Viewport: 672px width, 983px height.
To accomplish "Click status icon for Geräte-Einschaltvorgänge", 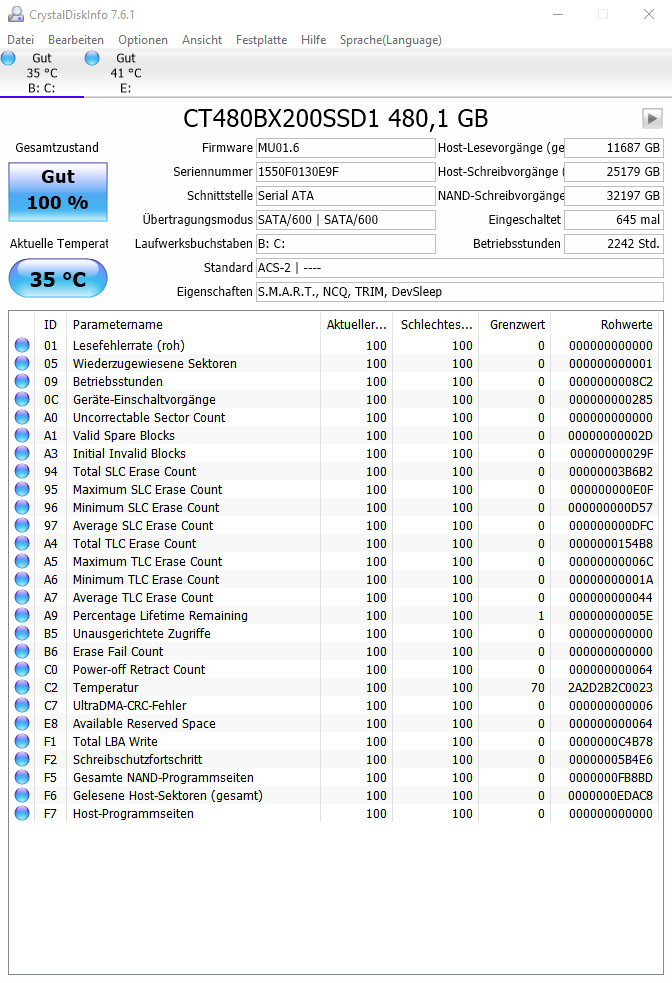I will 22,399.
